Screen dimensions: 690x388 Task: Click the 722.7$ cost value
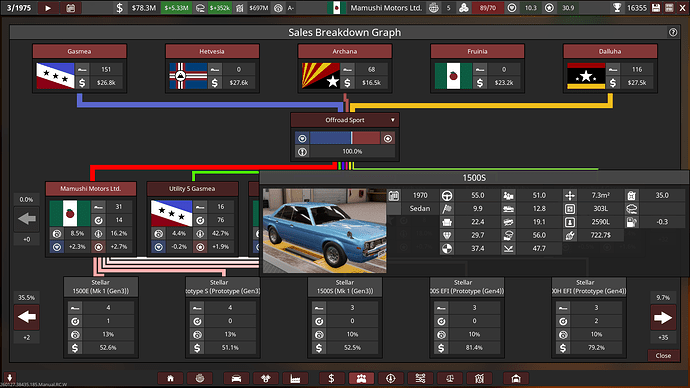[x=601, y=235]
